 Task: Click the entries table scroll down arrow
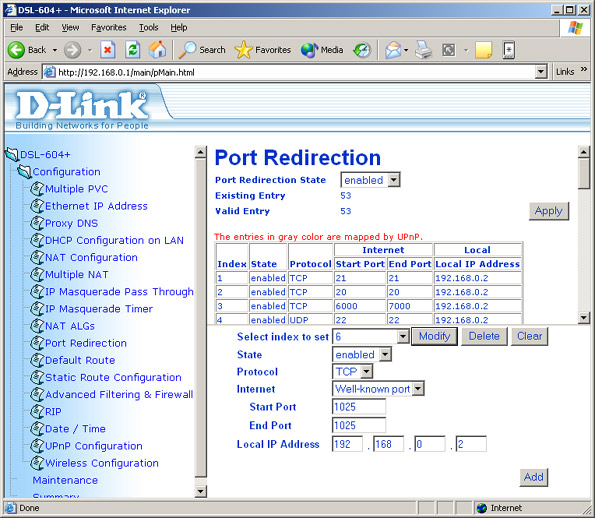coord(583,317)
